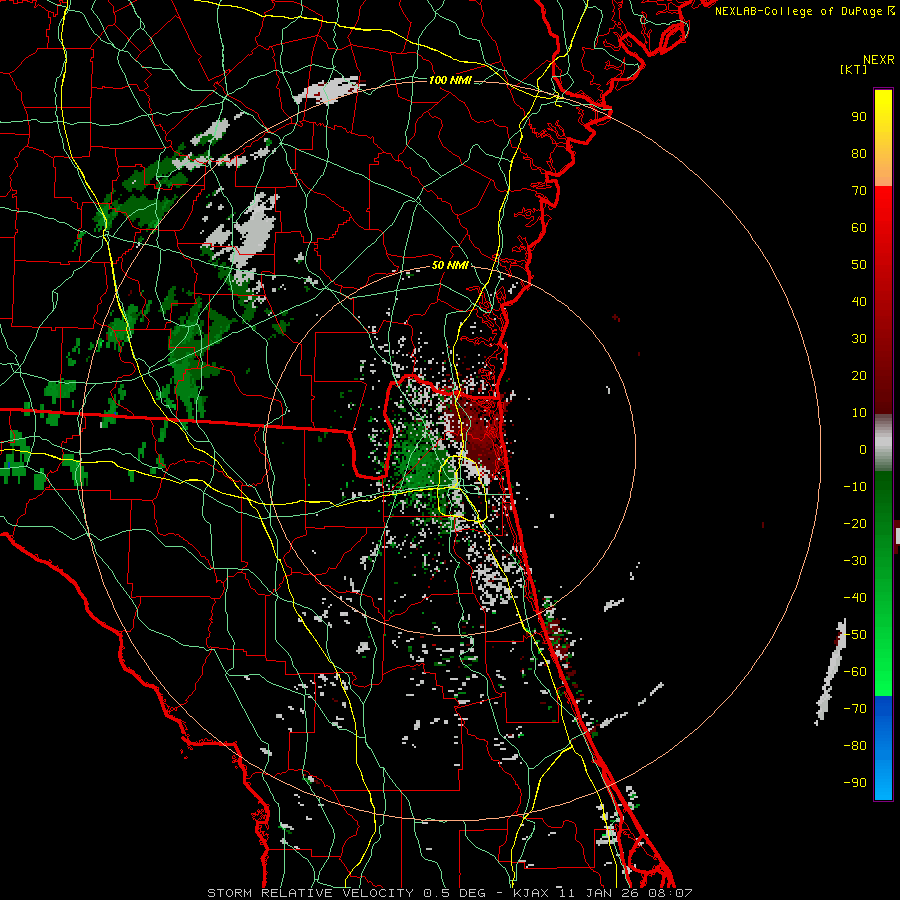The width and height of the screenshot is (900, 900).
Task: Click the -20 value on velocity scale
Action: (855, 524)
